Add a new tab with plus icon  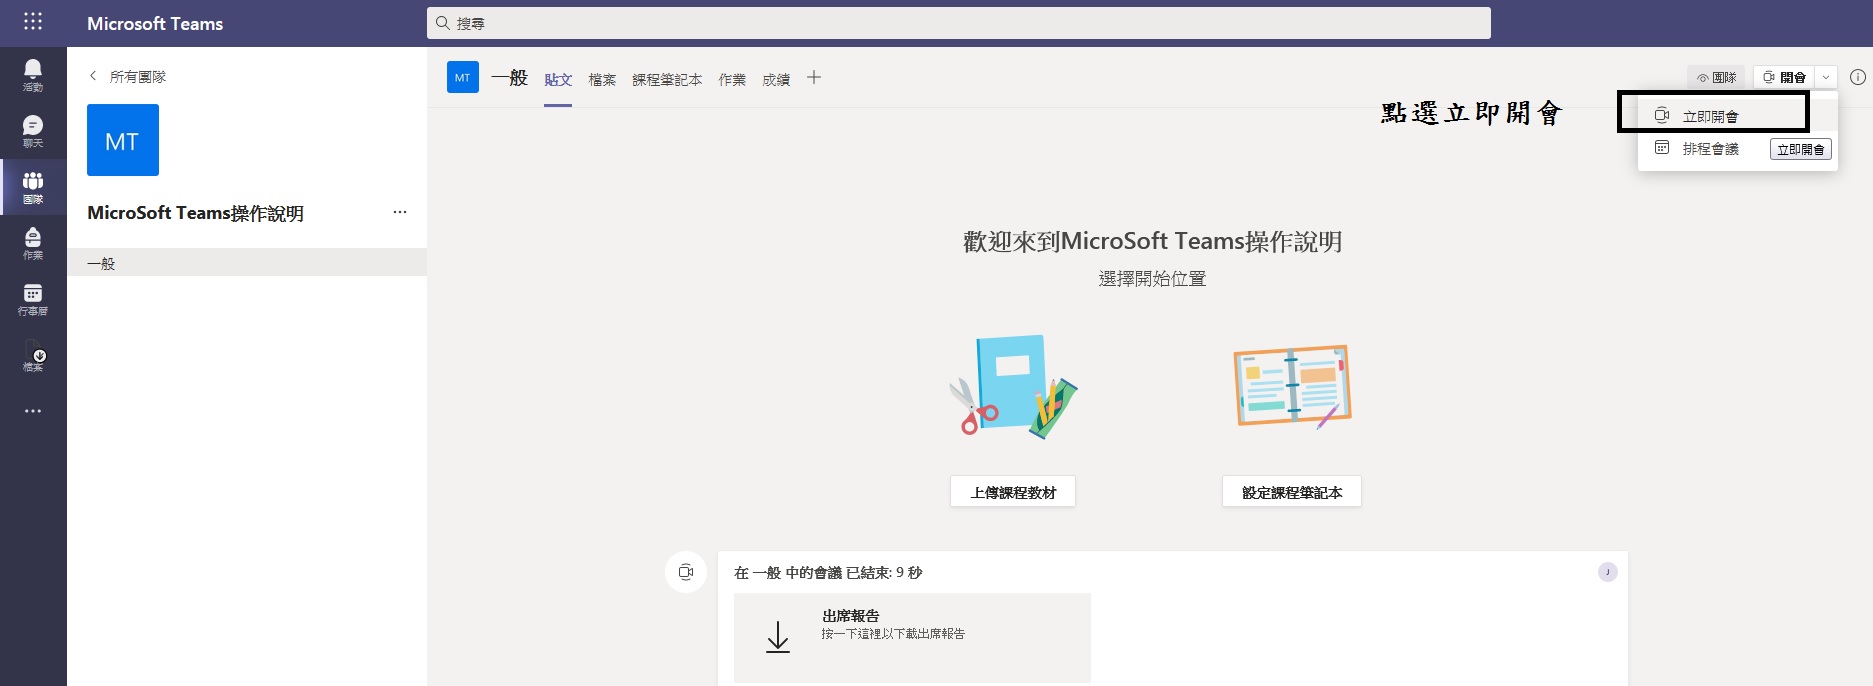(814, 77)
